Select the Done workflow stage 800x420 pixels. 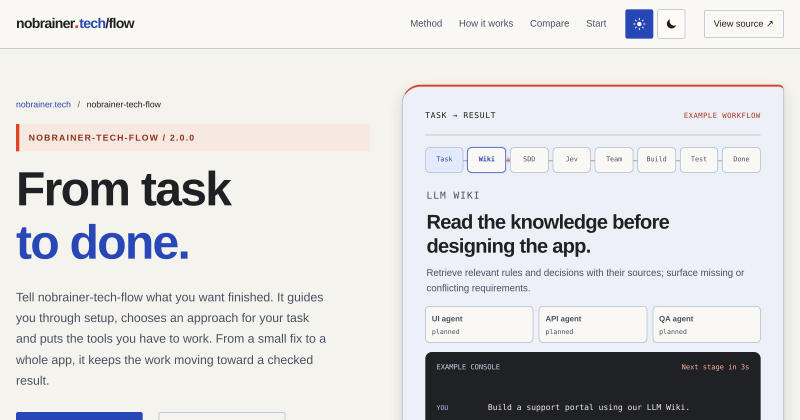click(x=741, y=160)
